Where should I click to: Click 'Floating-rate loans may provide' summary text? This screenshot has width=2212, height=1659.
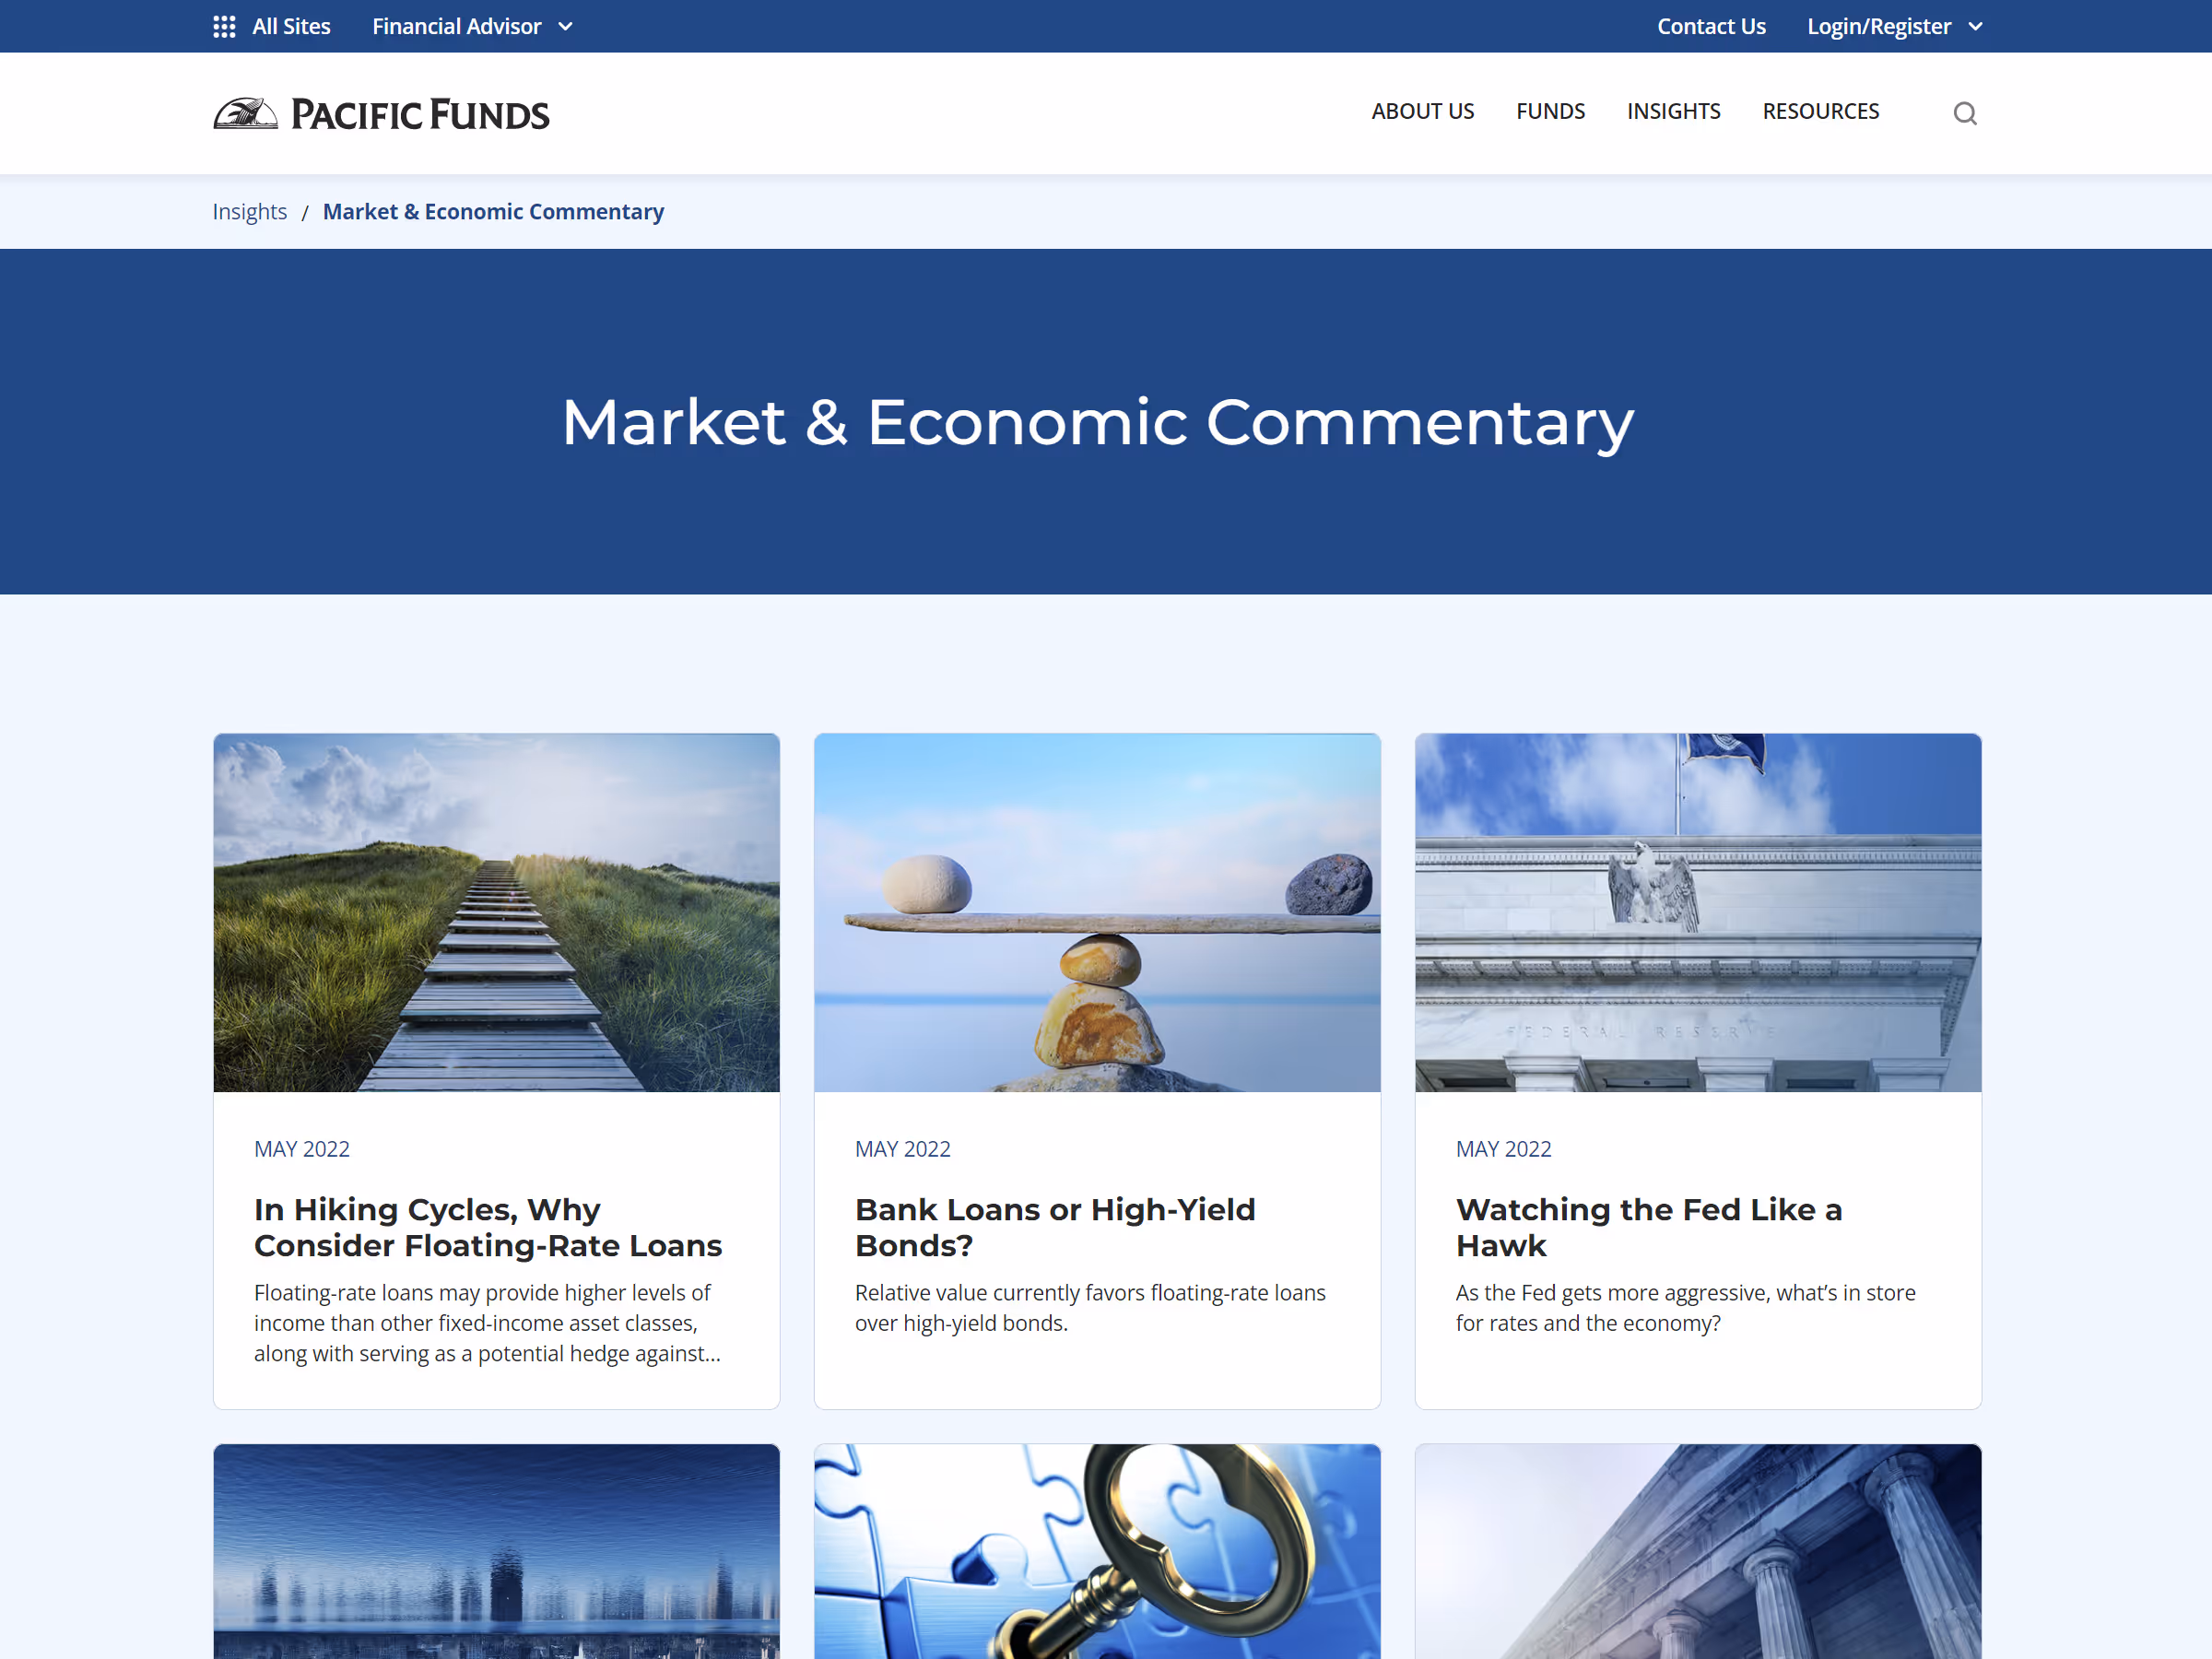tap(487, 1322)
